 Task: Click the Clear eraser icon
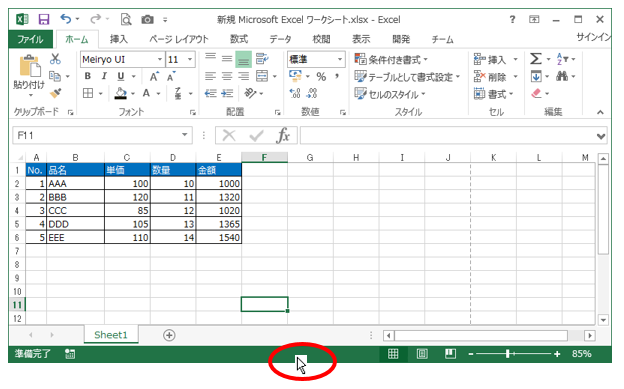[536, 93]
